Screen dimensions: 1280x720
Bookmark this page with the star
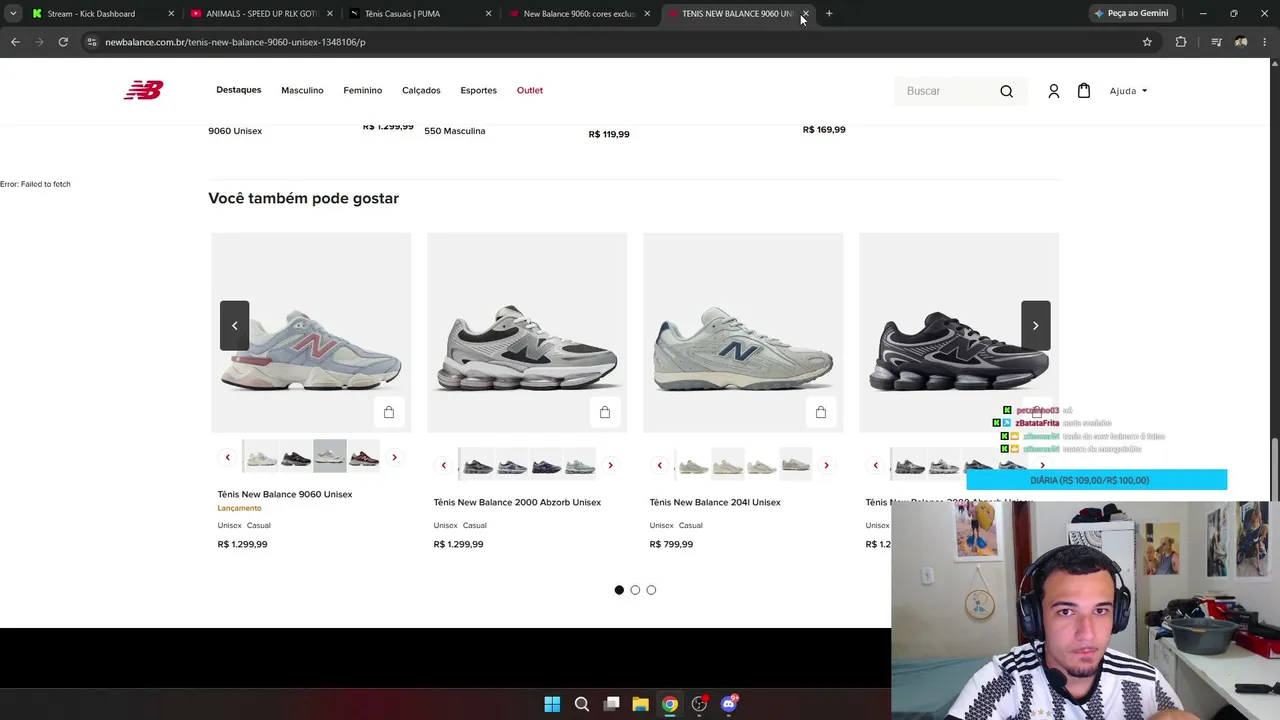click(x=1147, y=42)
